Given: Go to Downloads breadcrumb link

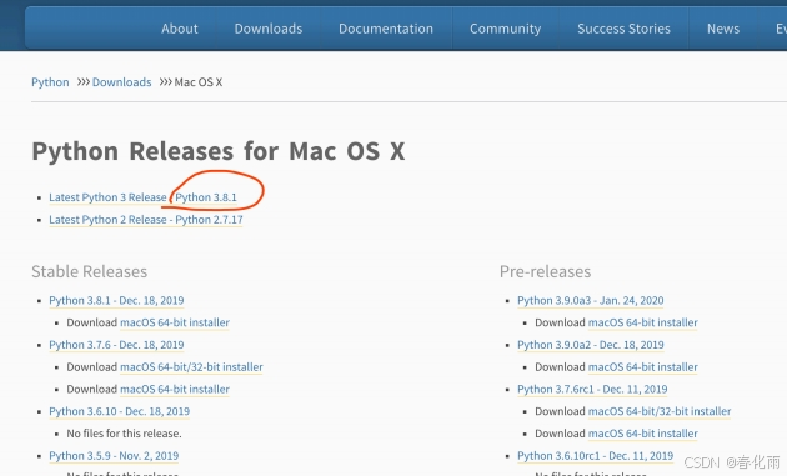Looking at the screenshot, I should (122, 82).
